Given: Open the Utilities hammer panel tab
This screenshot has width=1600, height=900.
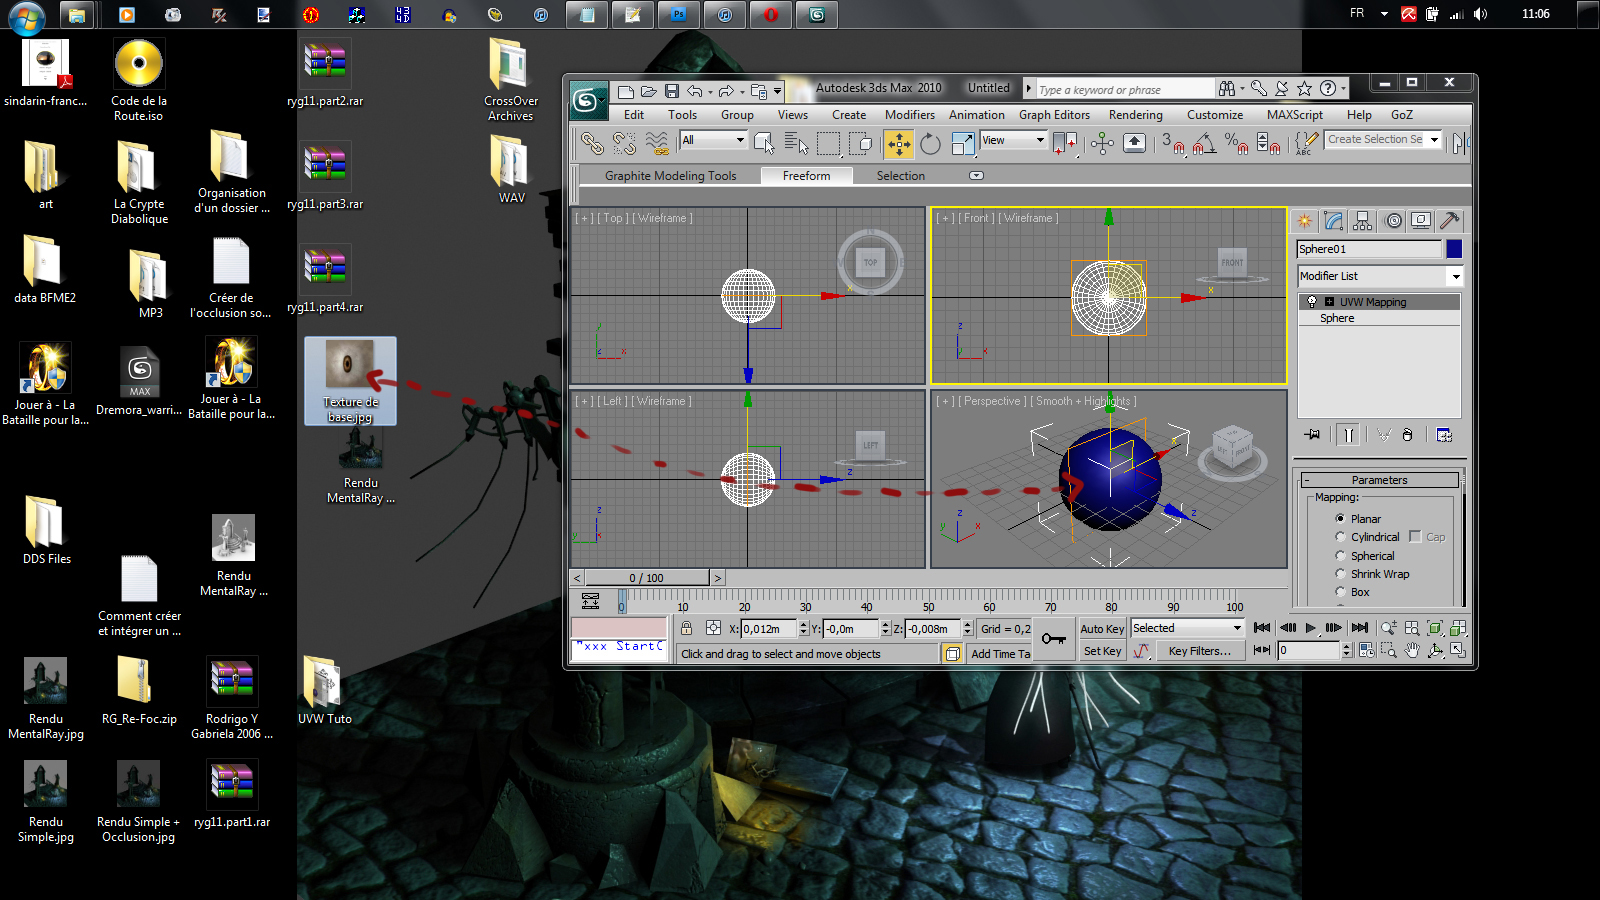Looking at the screenshot, I should pyautogui.click(x=1449, y=220).
